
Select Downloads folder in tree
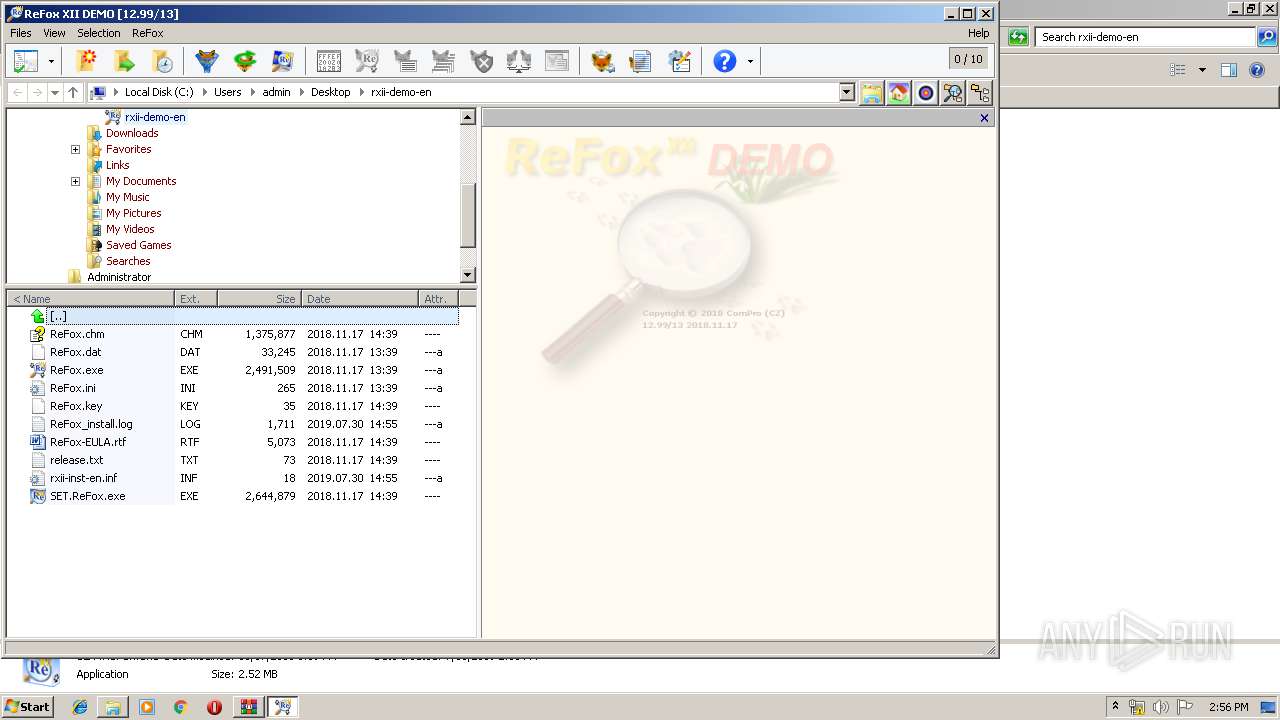[x=132, y=133]
